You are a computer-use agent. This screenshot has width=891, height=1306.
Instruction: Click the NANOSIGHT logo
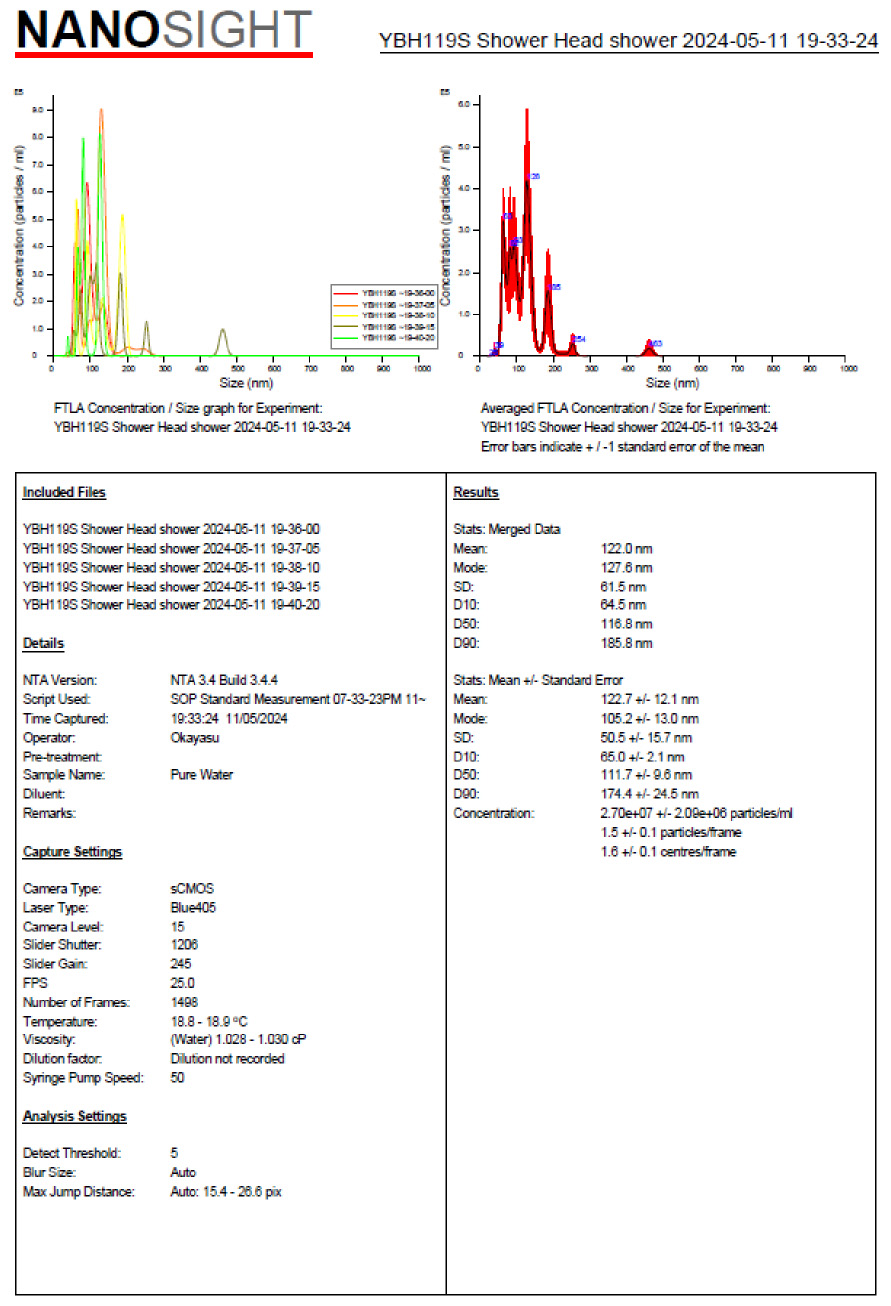(x=164, y=33)
